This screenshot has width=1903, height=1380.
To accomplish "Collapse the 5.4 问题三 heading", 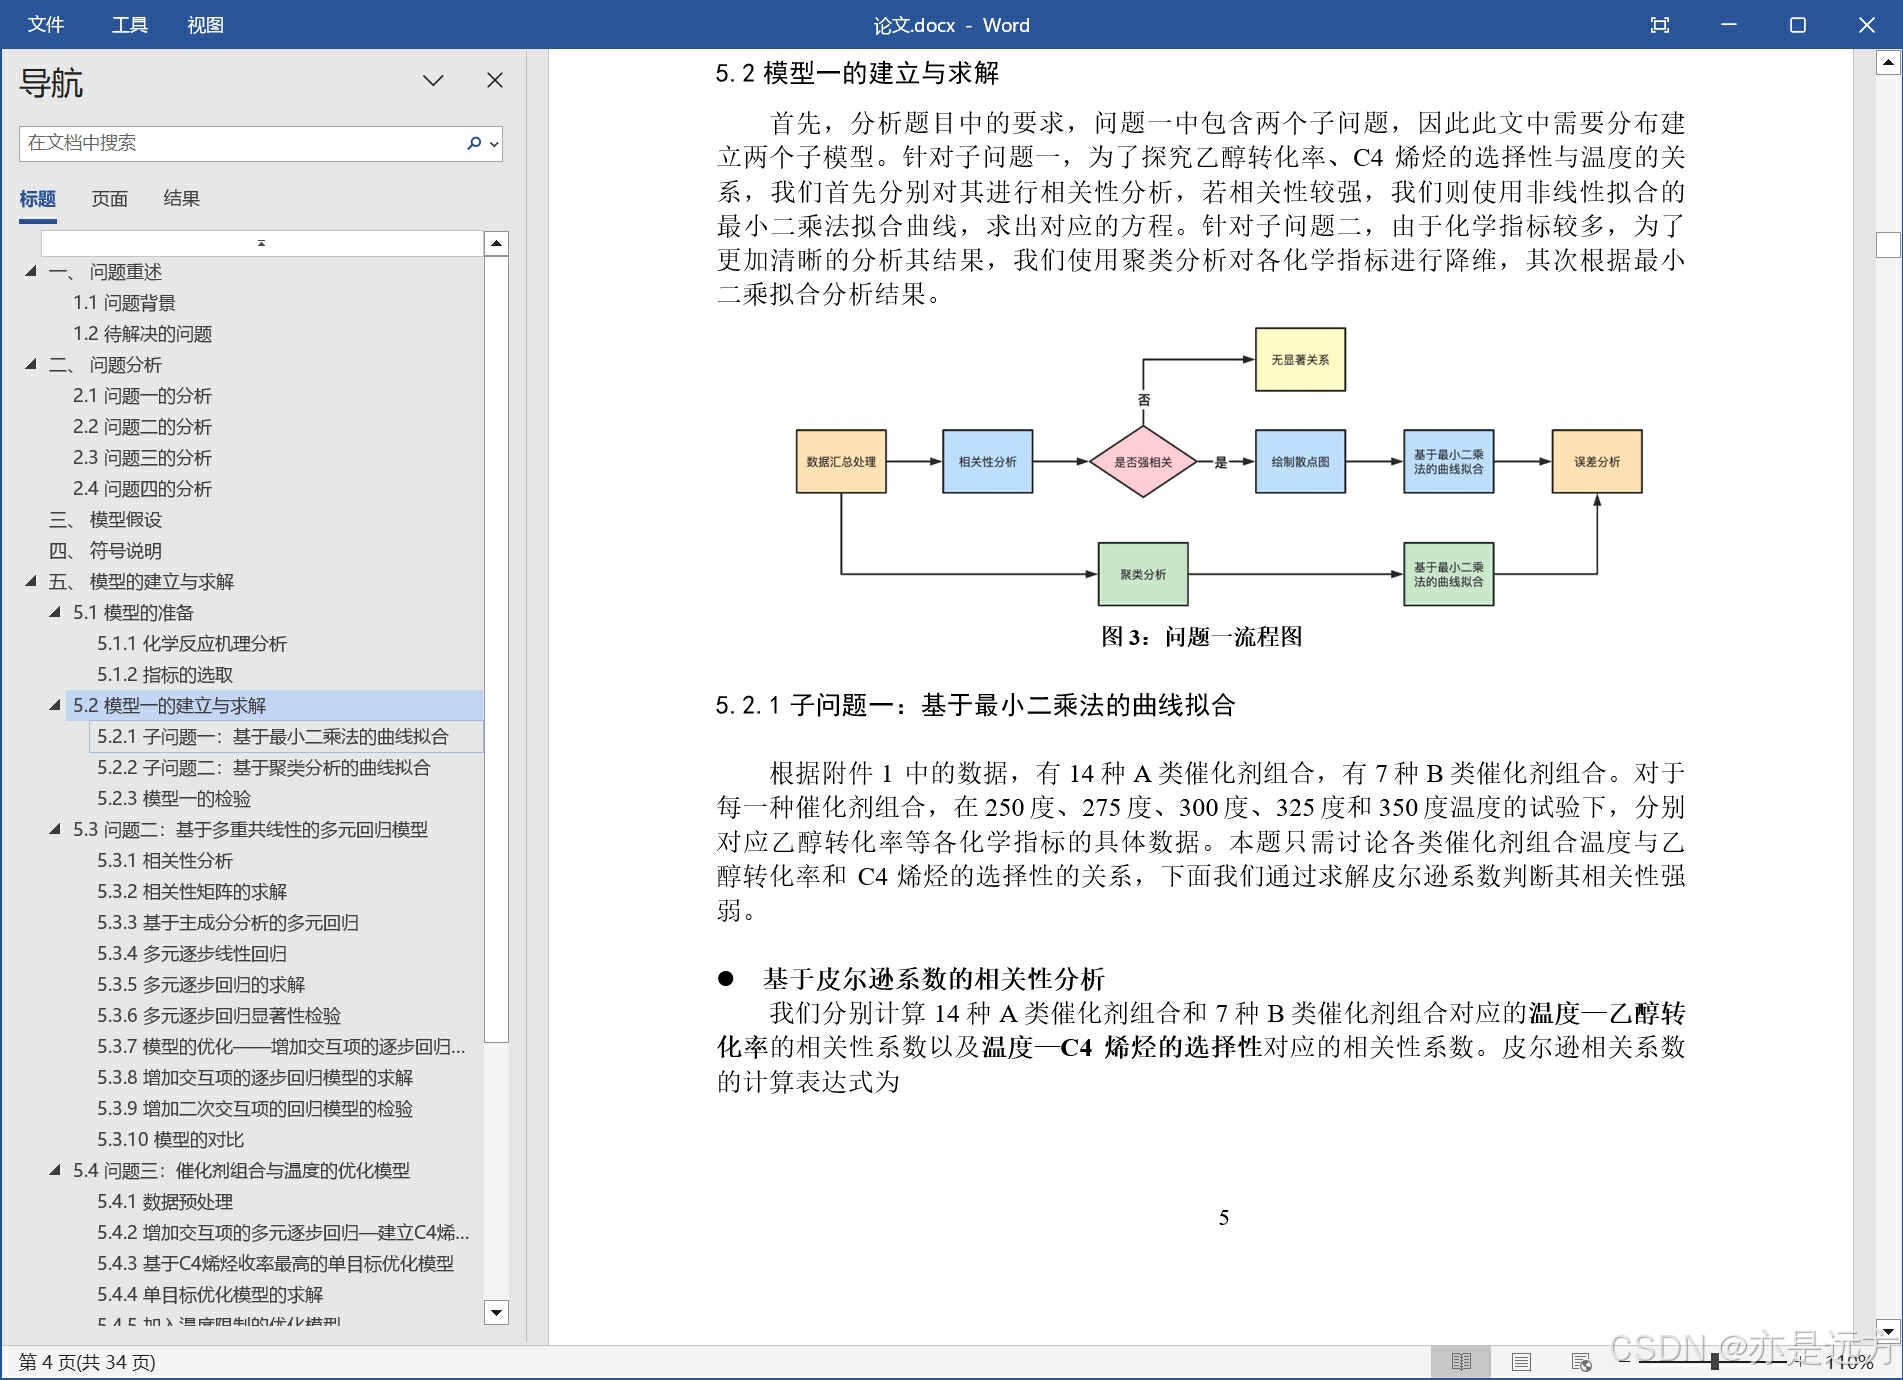I will coord(55,1170).
